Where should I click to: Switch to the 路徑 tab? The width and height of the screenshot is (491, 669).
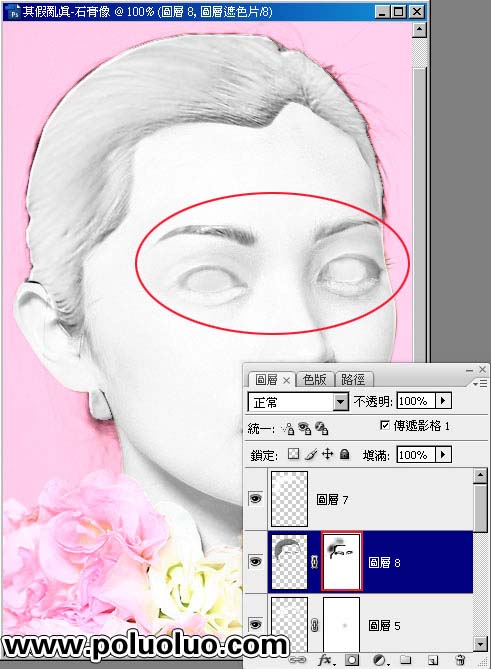[x=353, y=379]
